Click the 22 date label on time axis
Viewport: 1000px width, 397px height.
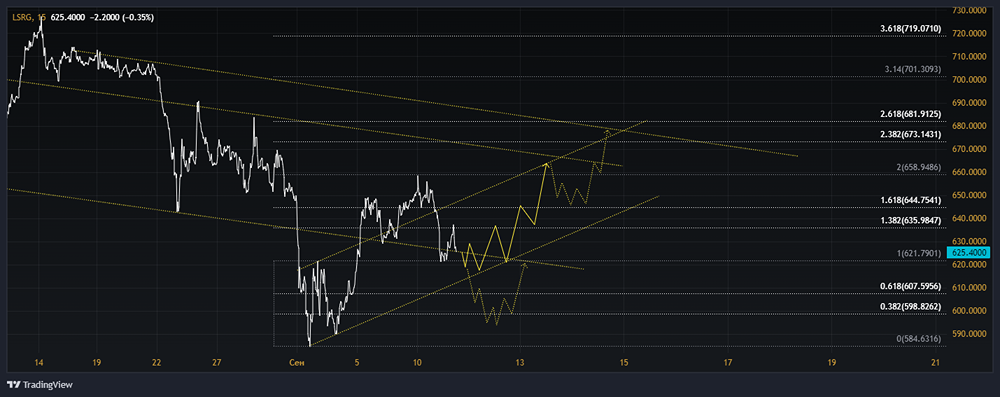[156, 363]
